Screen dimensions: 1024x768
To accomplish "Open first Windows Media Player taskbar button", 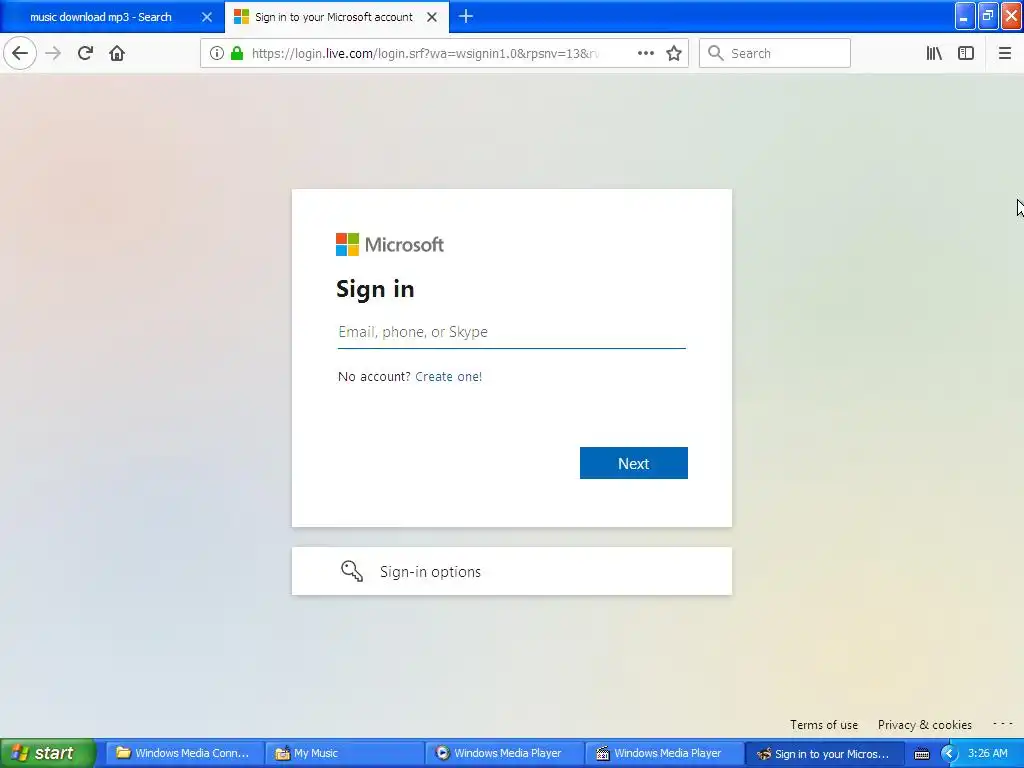I will (x=504, y=753).
